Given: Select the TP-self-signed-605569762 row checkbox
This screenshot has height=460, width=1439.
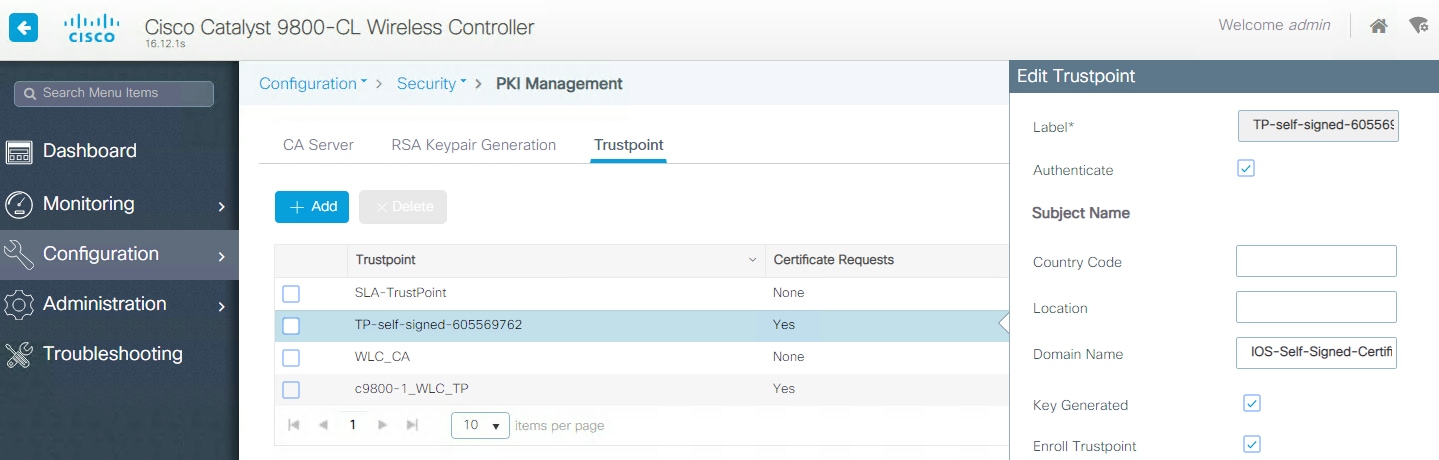Looking at the screenshot, I should point(291,326).
